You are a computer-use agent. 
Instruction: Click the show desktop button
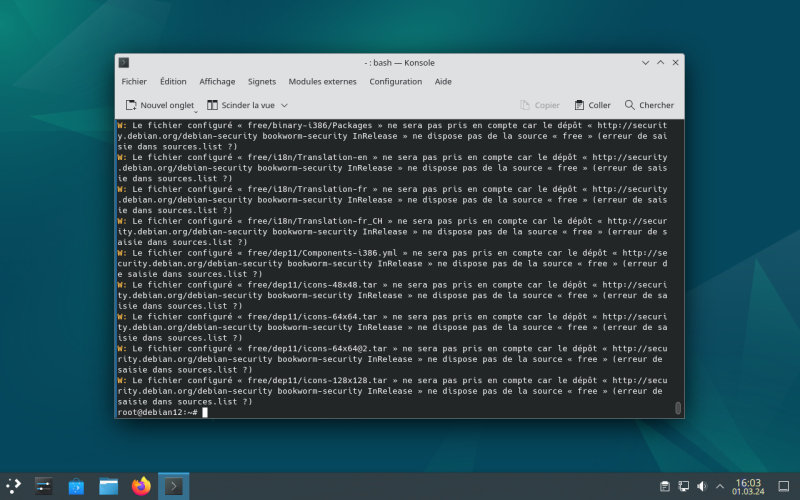tap(783, 486)
